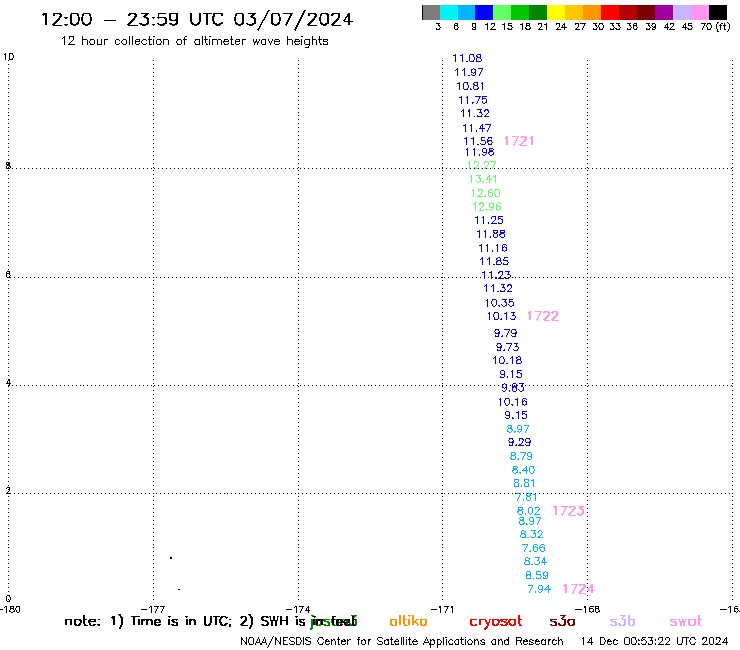Click the yellow legend color swatch
The width and height of the screenshot is (740, 650).
click(556, 12)
